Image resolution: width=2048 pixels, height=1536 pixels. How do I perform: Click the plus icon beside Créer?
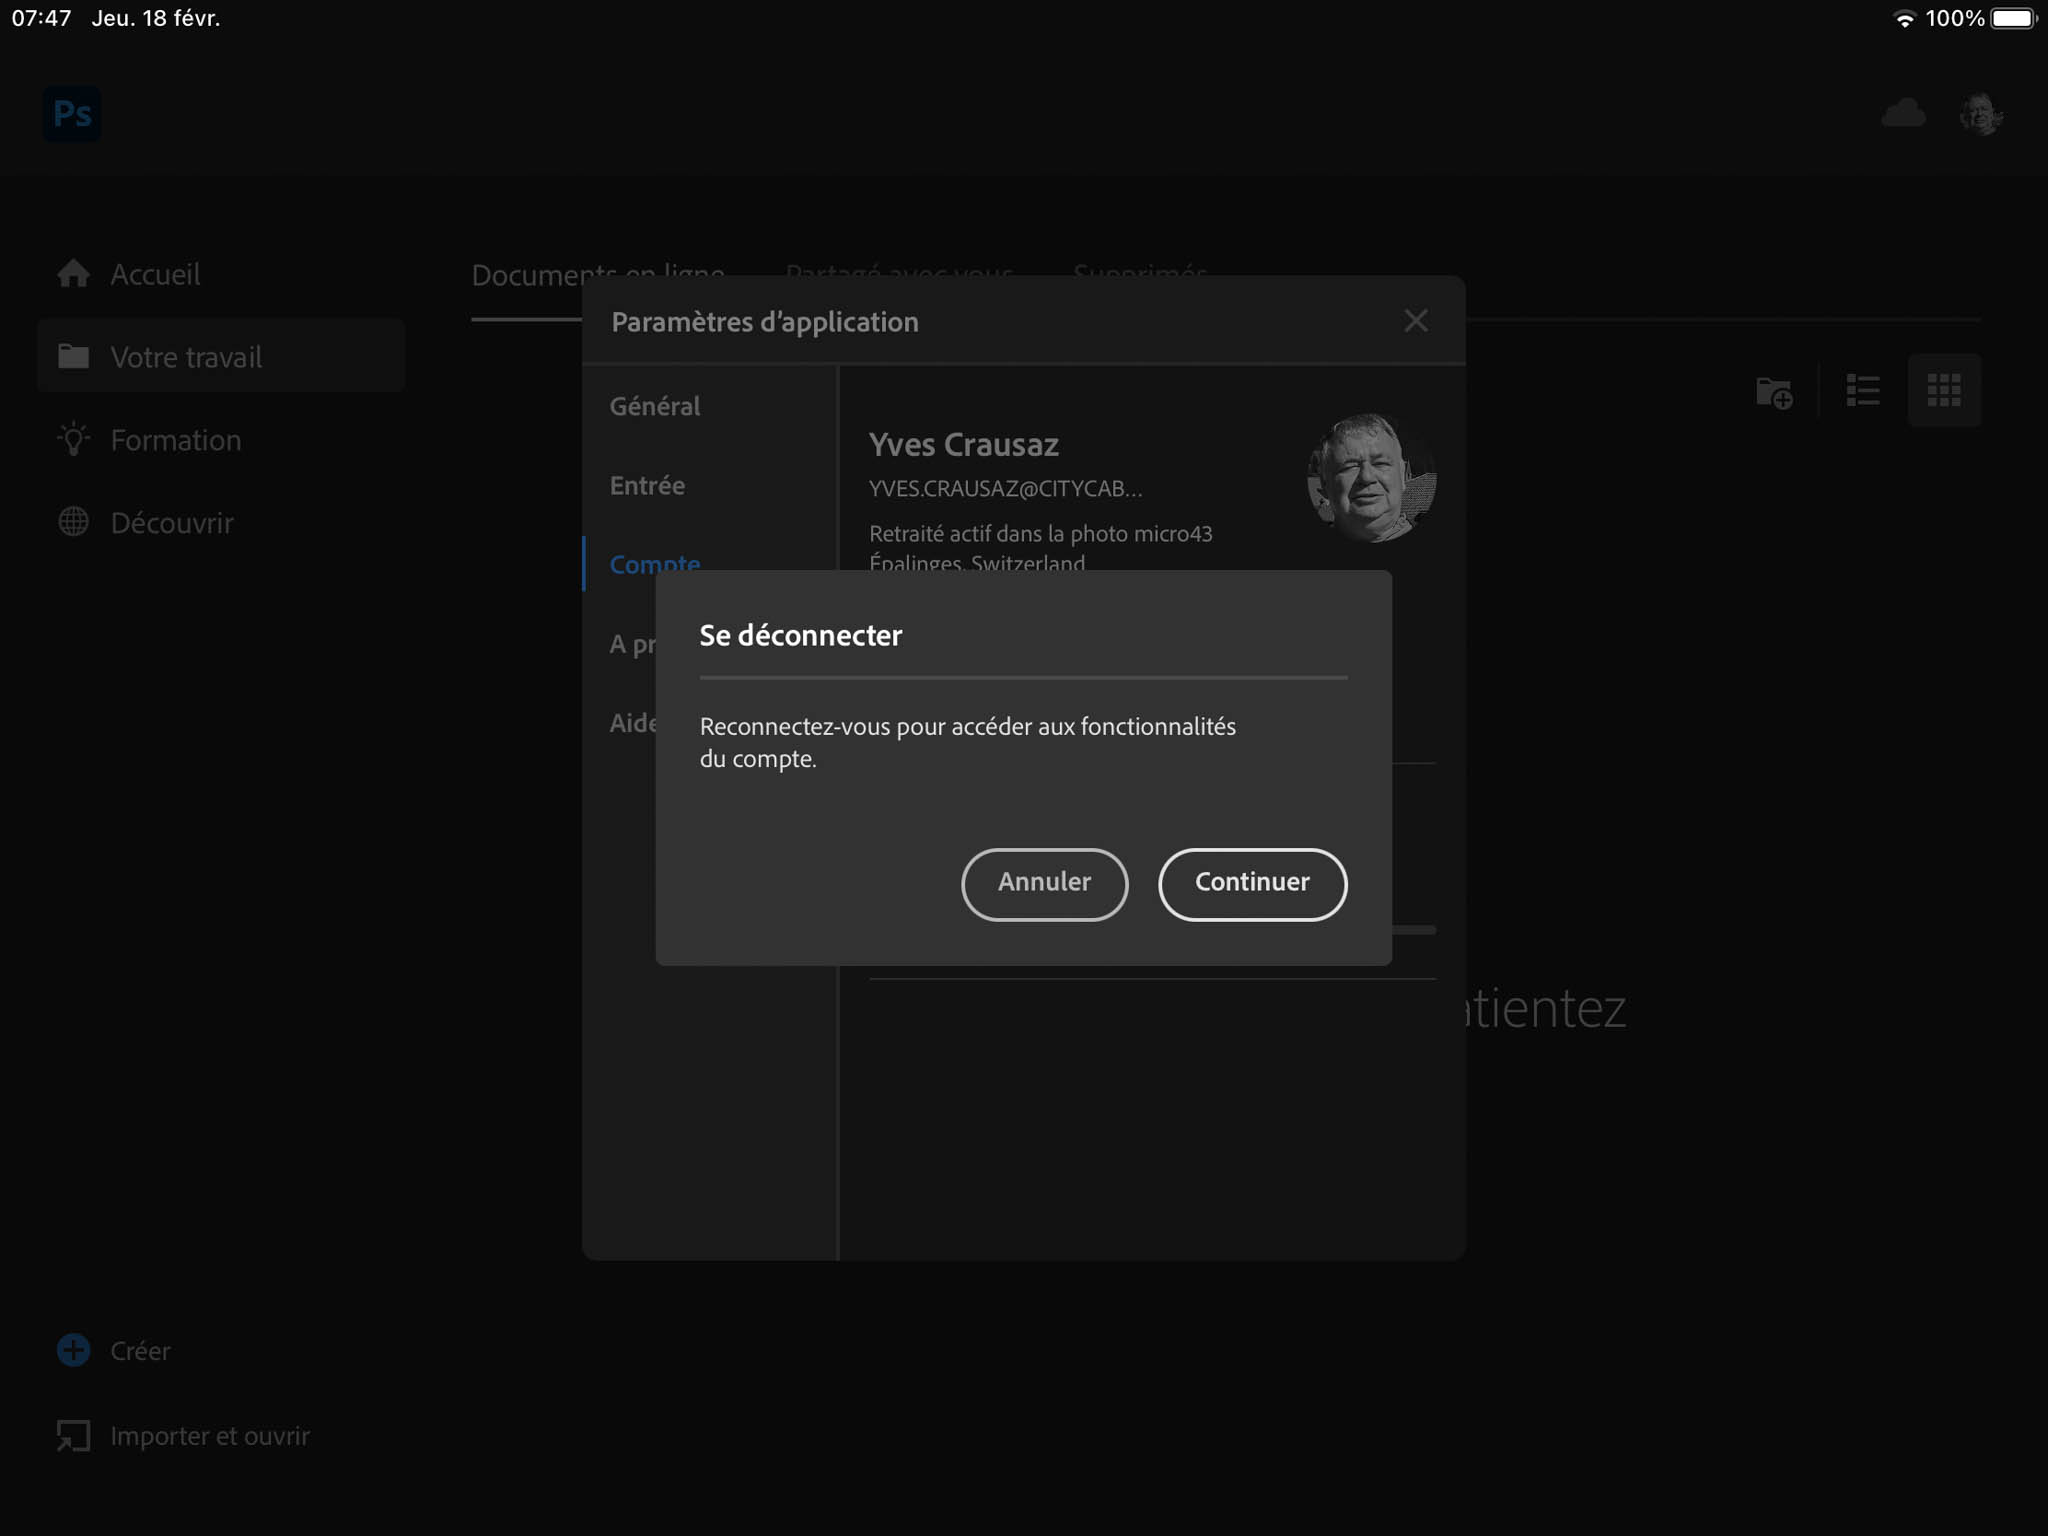coord(73,1350)
